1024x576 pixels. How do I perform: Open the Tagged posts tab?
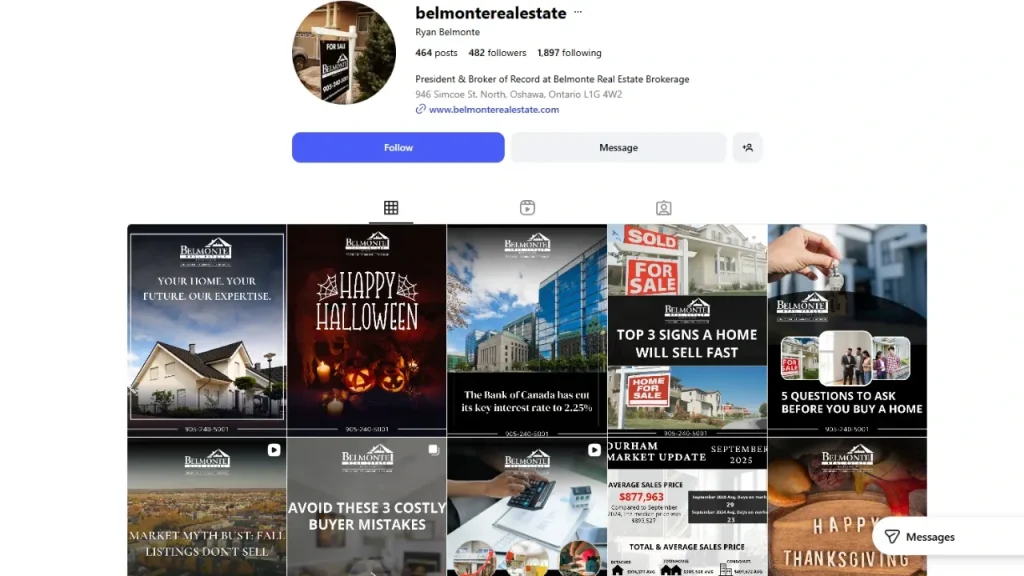point(663,208)
